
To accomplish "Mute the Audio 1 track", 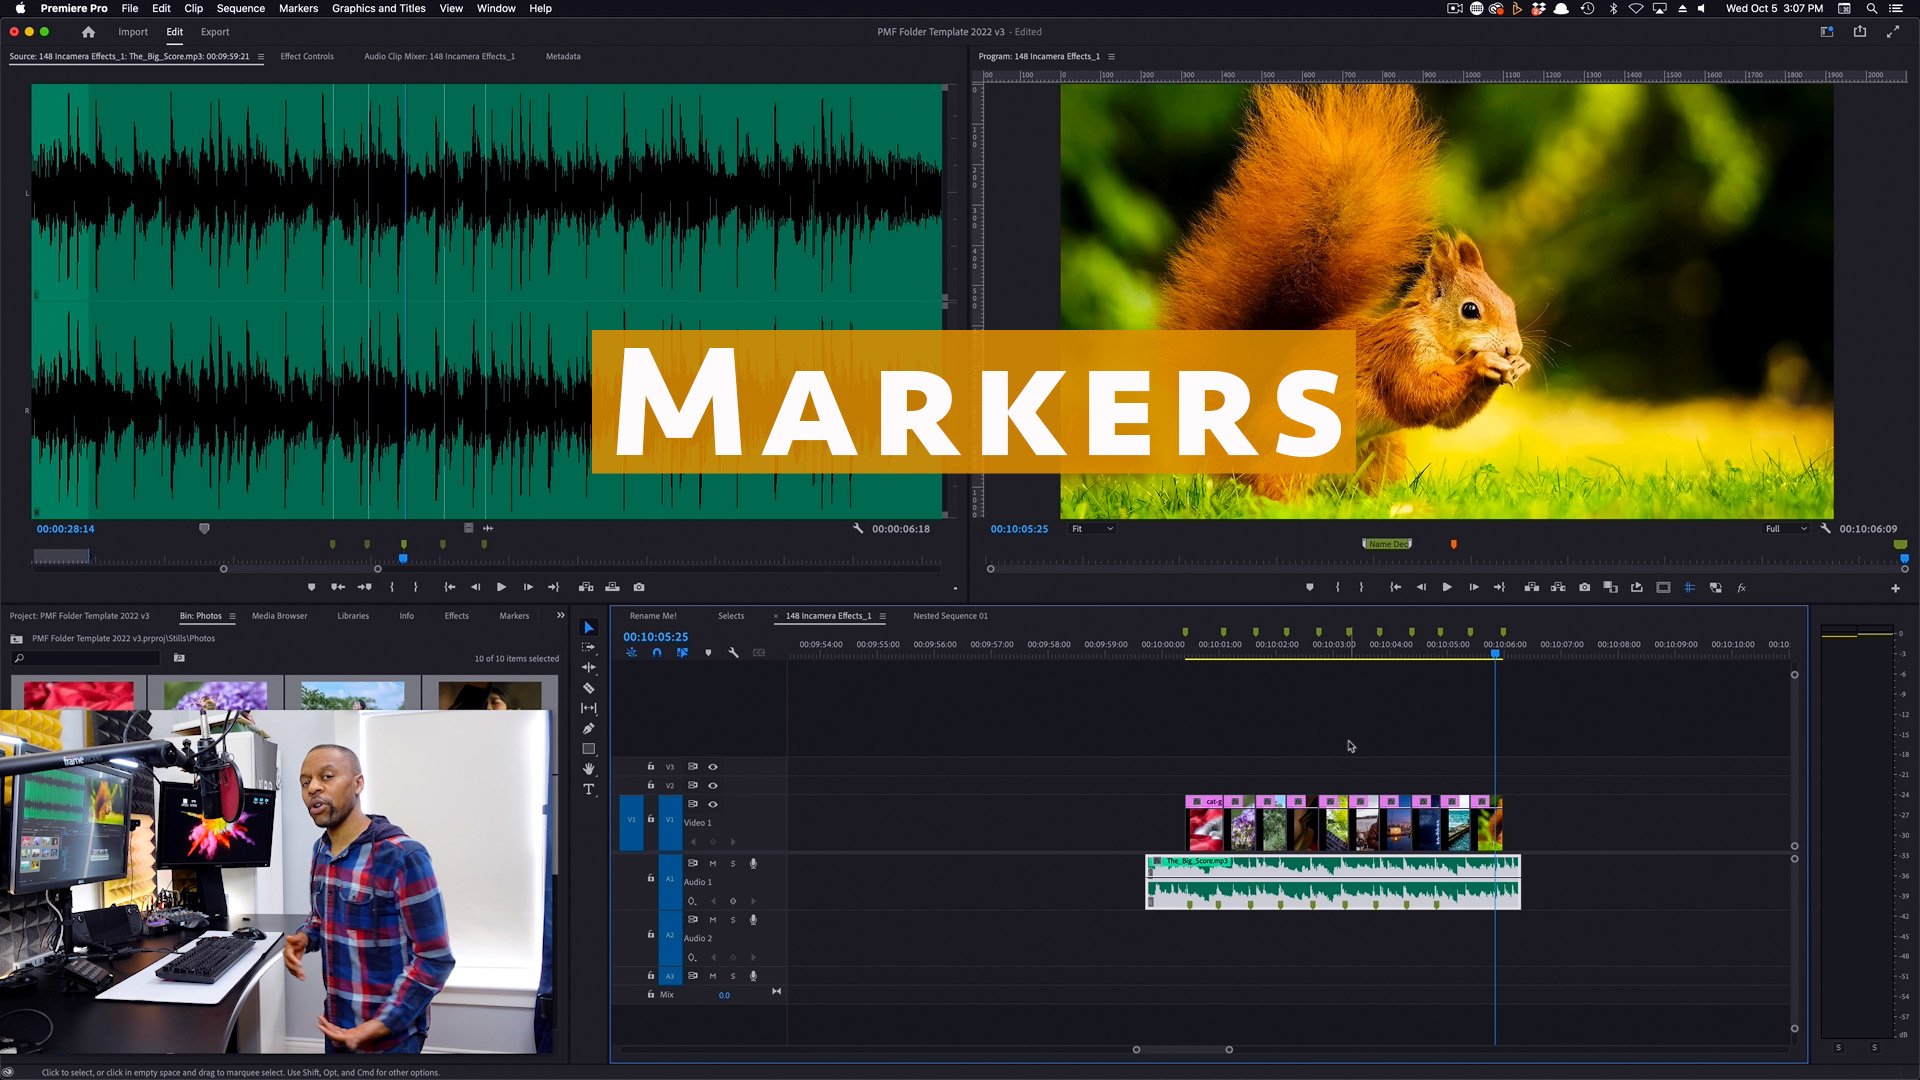I will (x=713, y=863).
